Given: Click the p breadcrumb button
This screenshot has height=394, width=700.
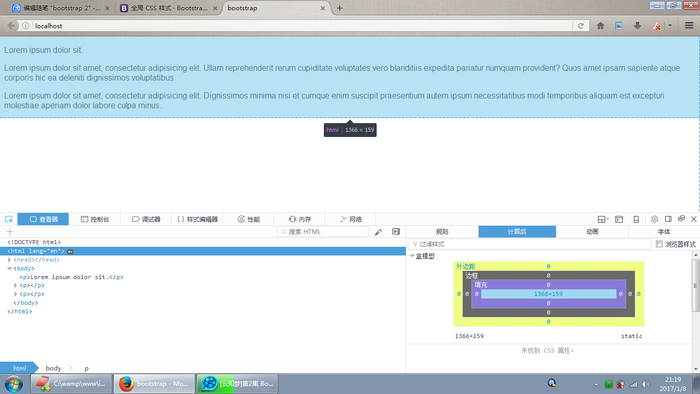Looking at the screenshot, I should tap(87, 368).
